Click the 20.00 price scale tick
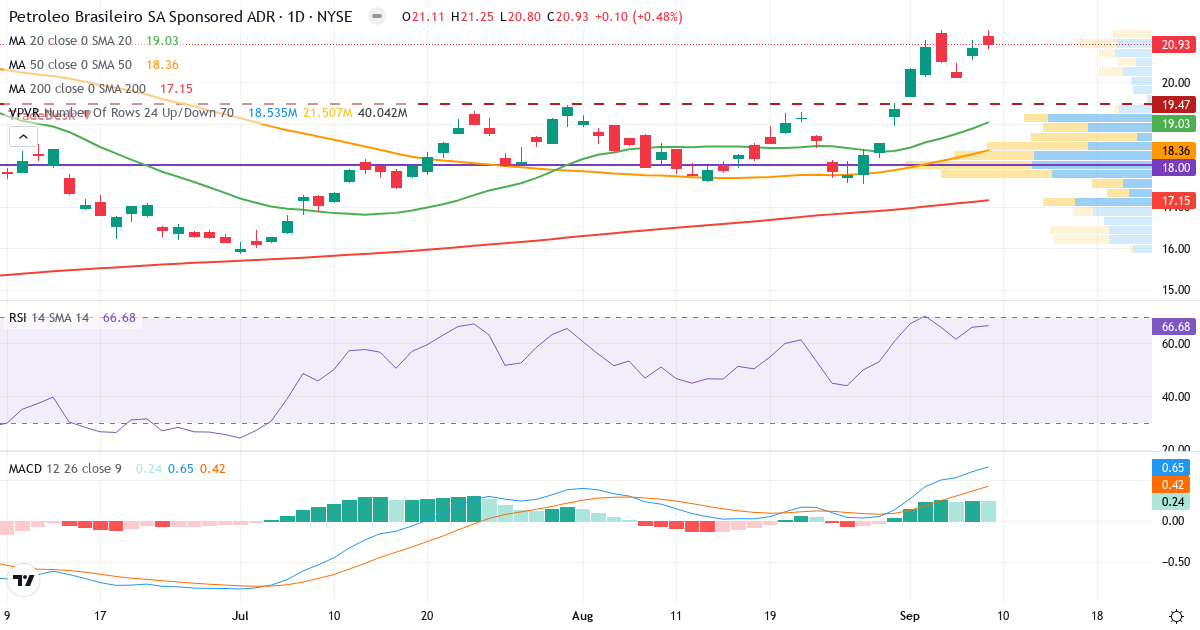This screenshot has width=1200, height=630. click(x=1175, y=83)
